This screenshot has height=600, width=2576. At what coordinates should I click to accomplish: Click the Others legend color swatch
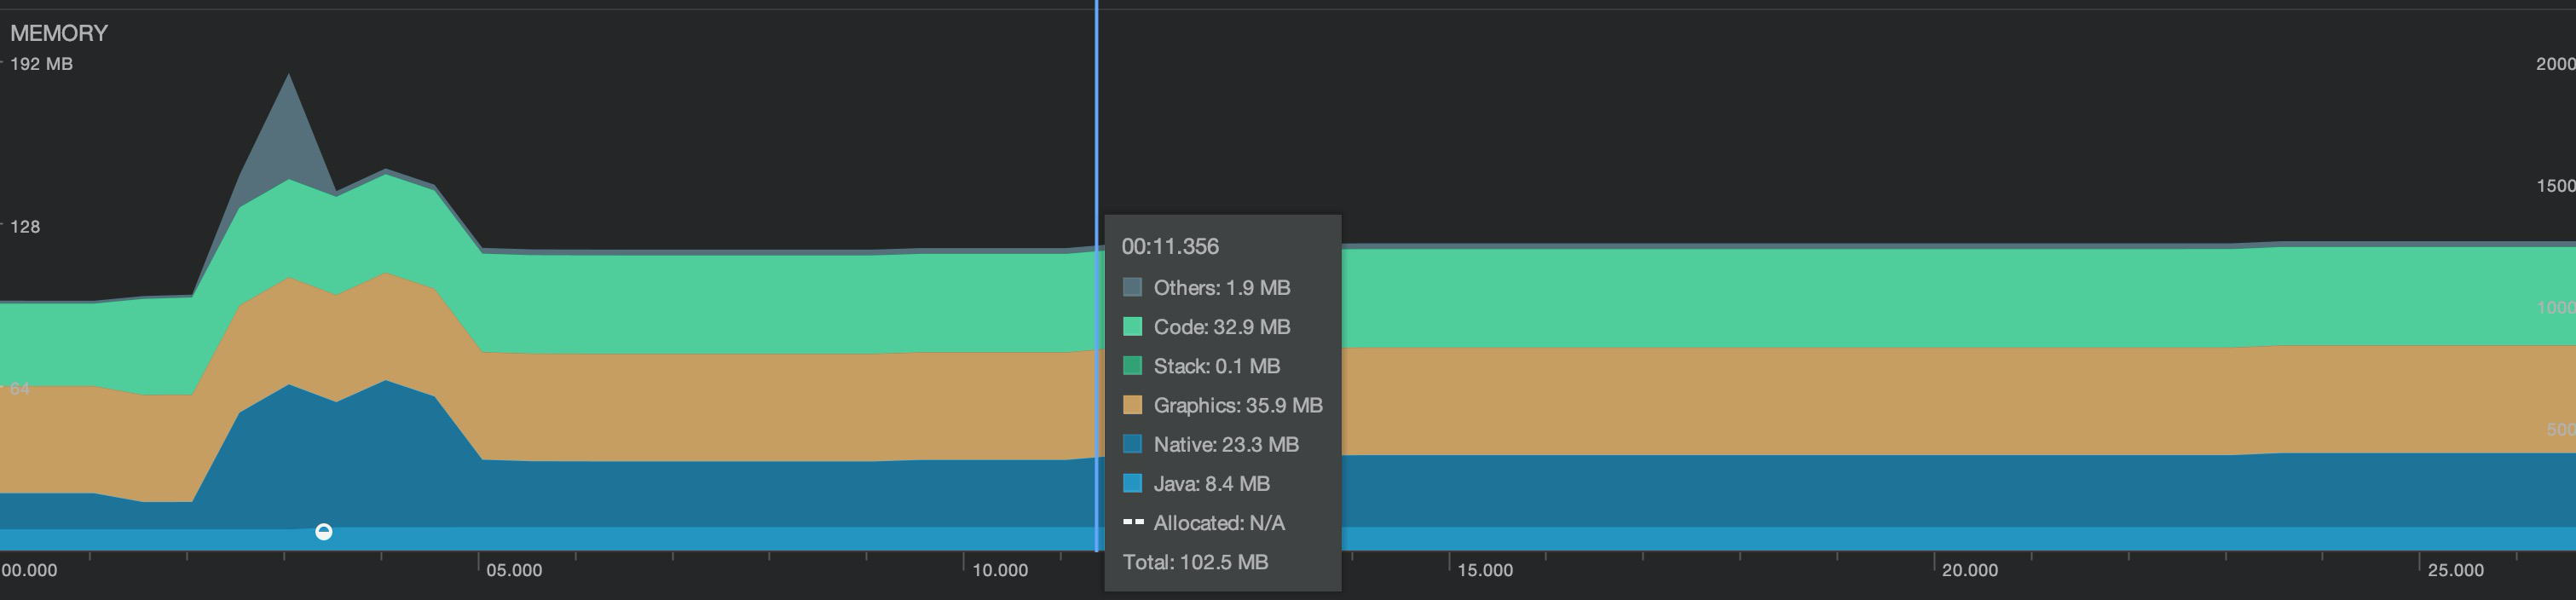click(1132, 288)
